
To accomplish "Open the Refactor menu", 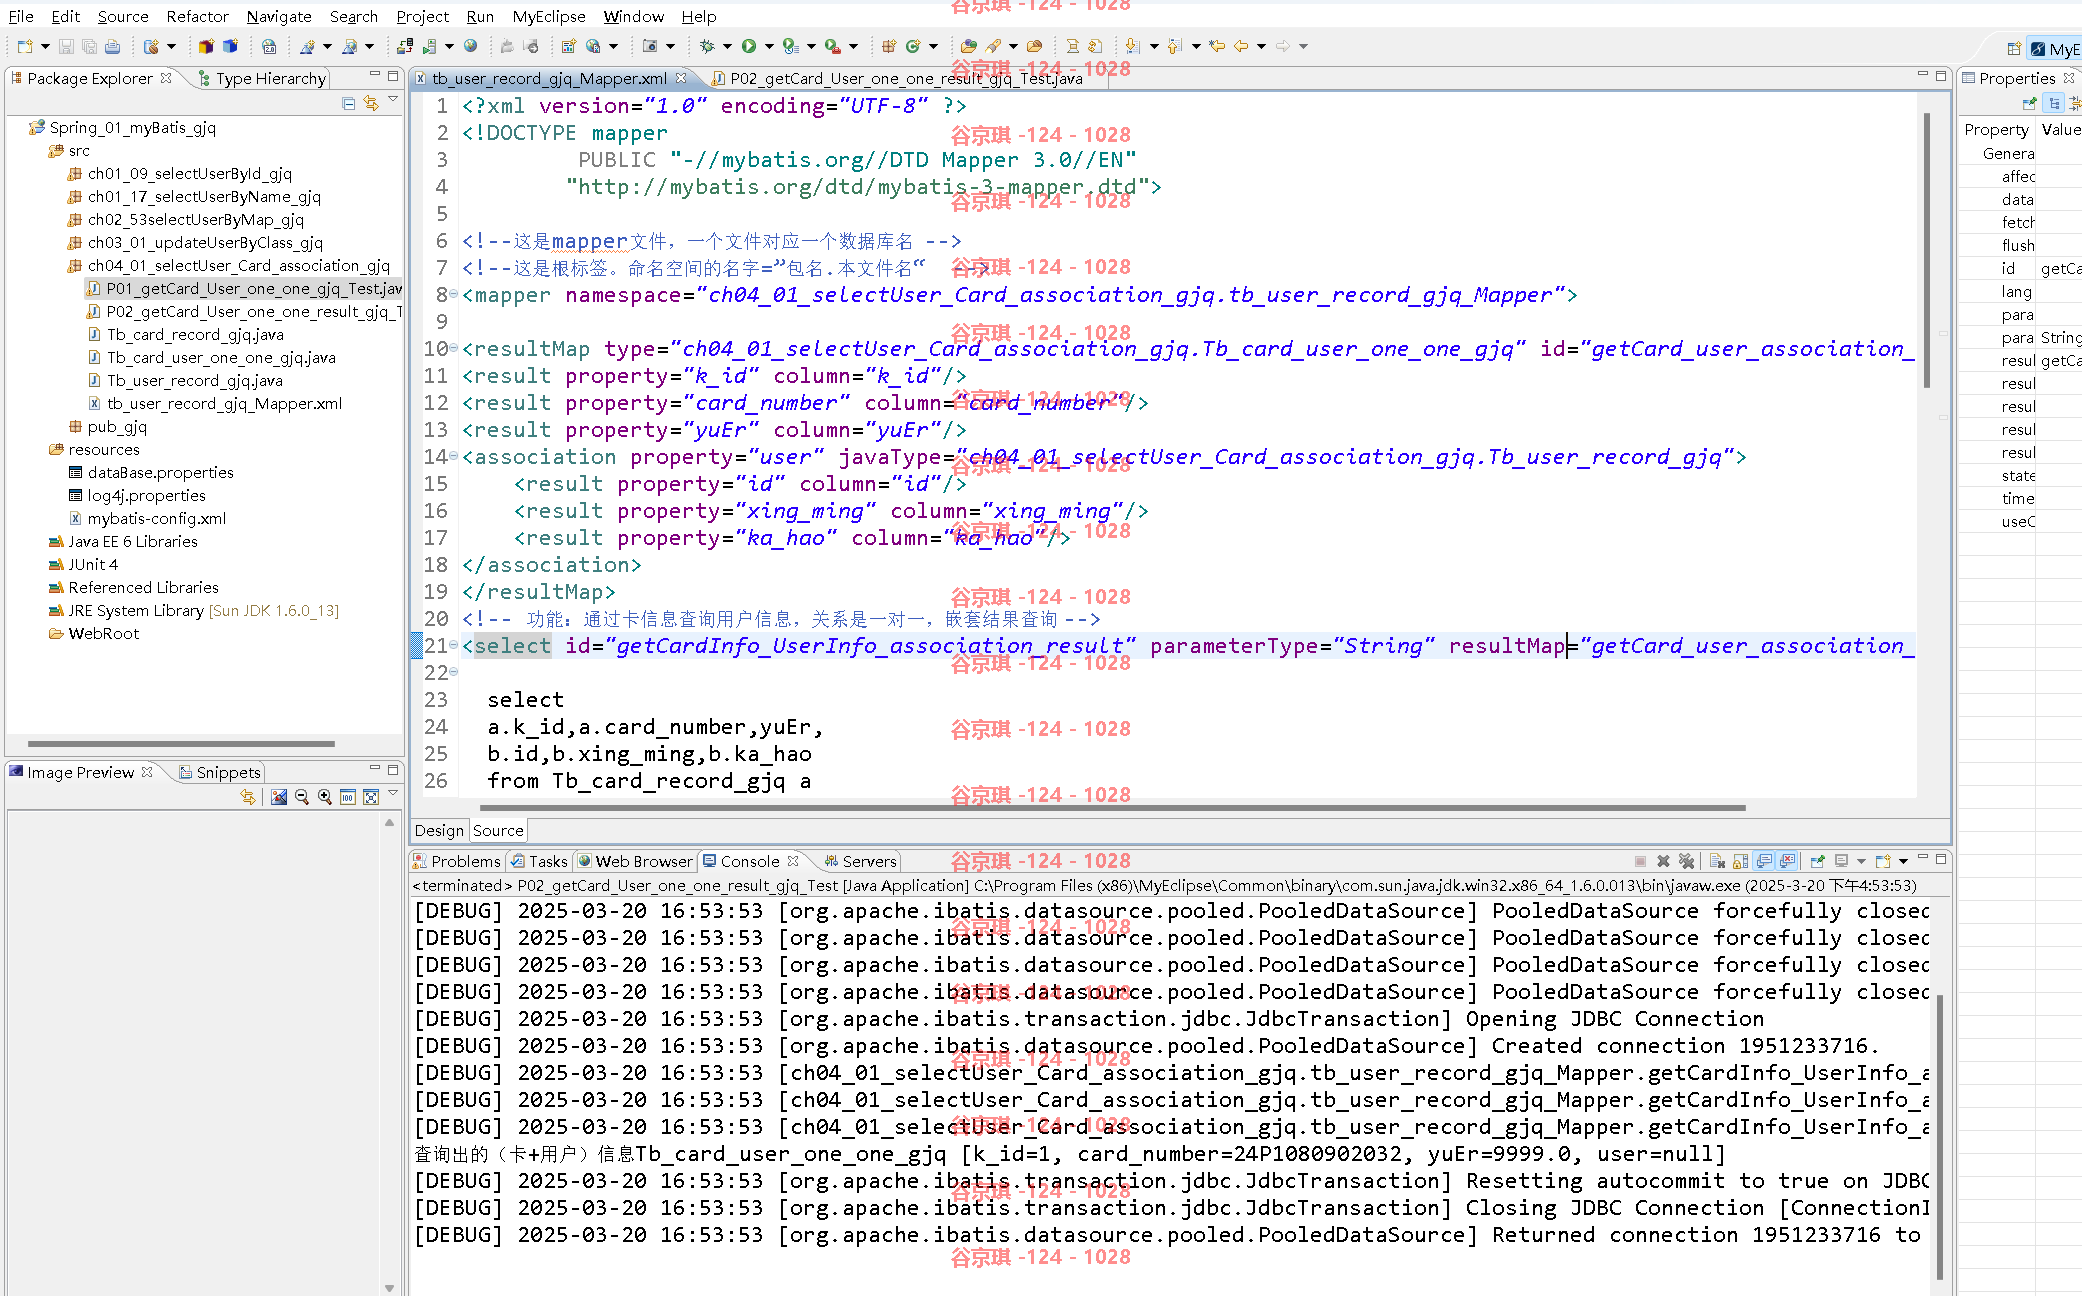I will pyautogui.click(x=197, y=16).
